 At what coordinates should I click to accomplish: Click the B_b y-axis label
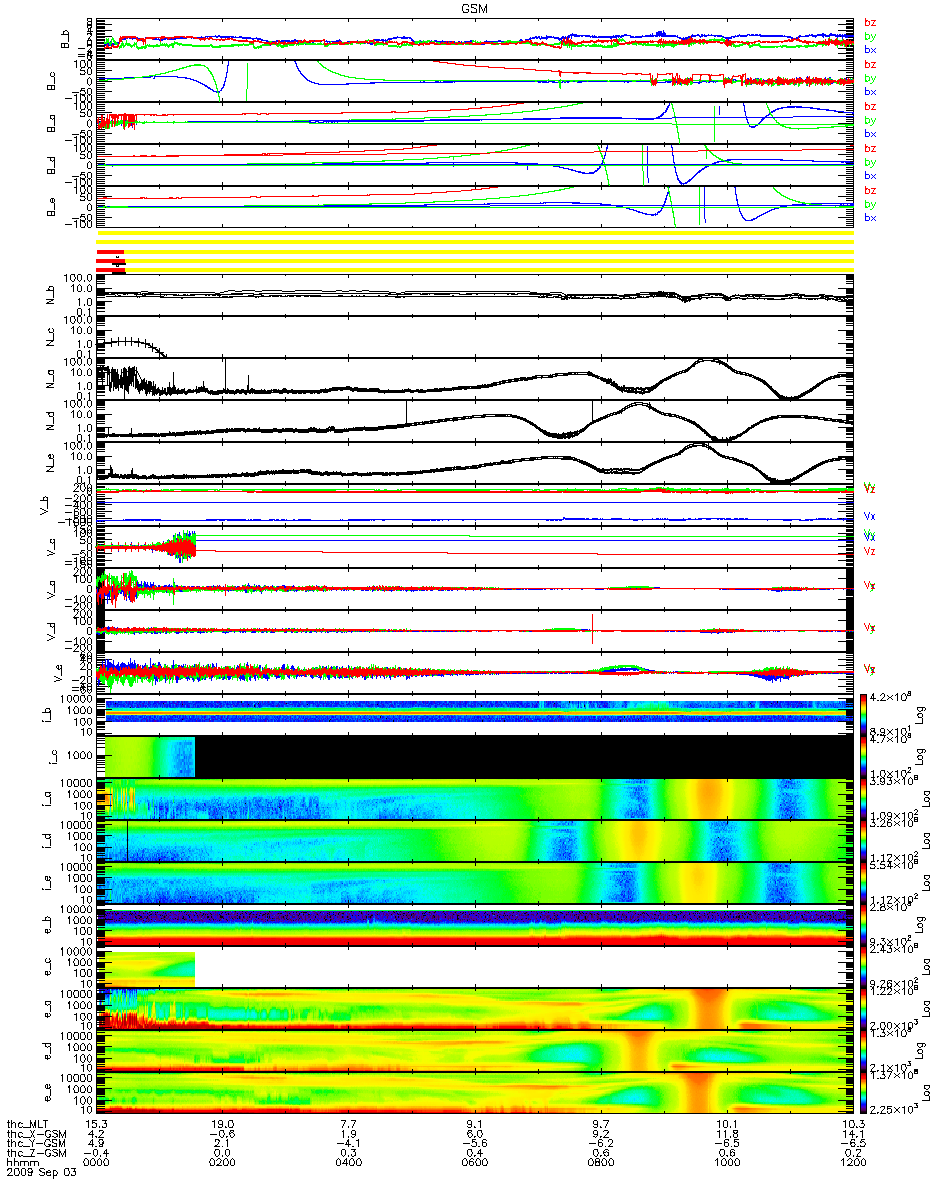coord(64,38)
